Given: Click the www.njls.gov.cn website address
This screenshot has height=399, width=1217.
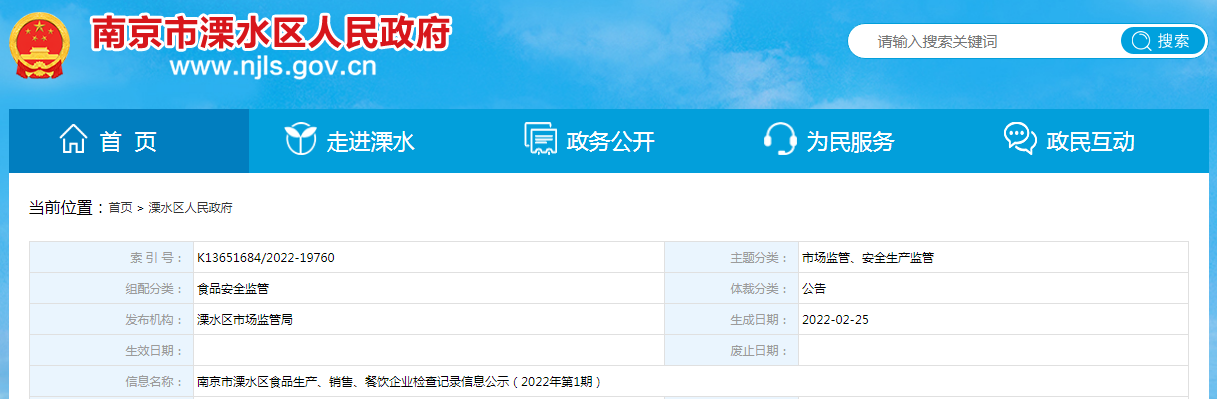Looking at the screenshot, I should 273,68.
